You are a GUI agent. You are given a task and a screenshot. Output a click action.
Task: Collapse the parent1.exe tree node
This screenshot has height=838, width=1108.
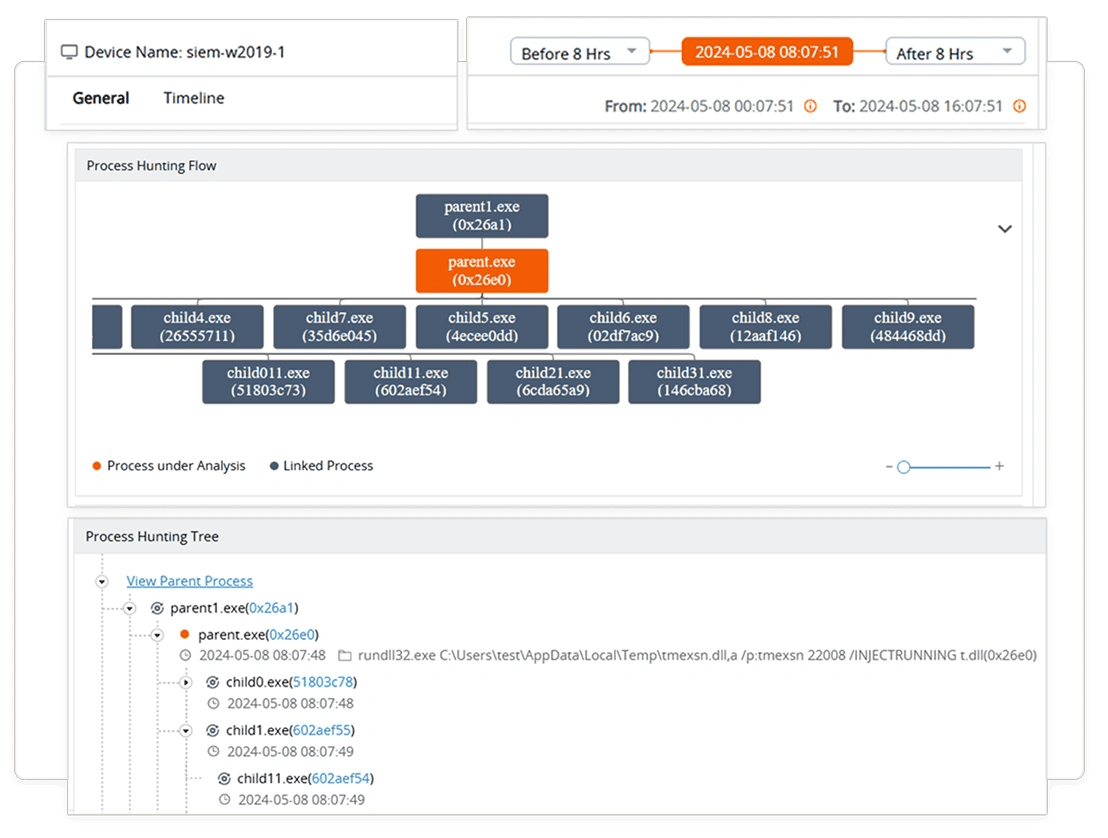click(x=129, y=608)
